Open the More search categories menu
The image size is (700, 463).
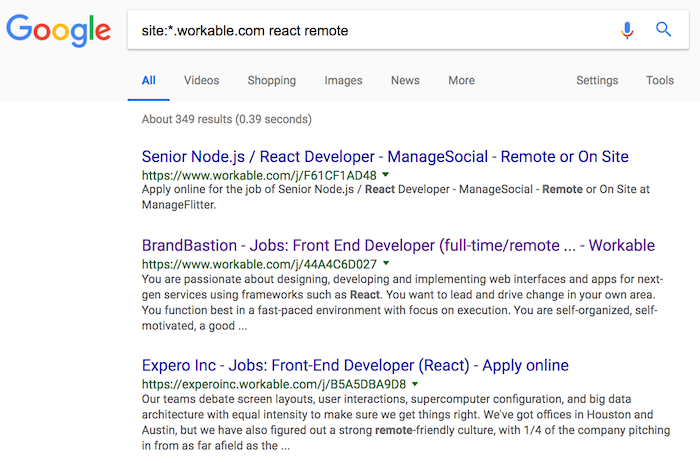[461, 80]
